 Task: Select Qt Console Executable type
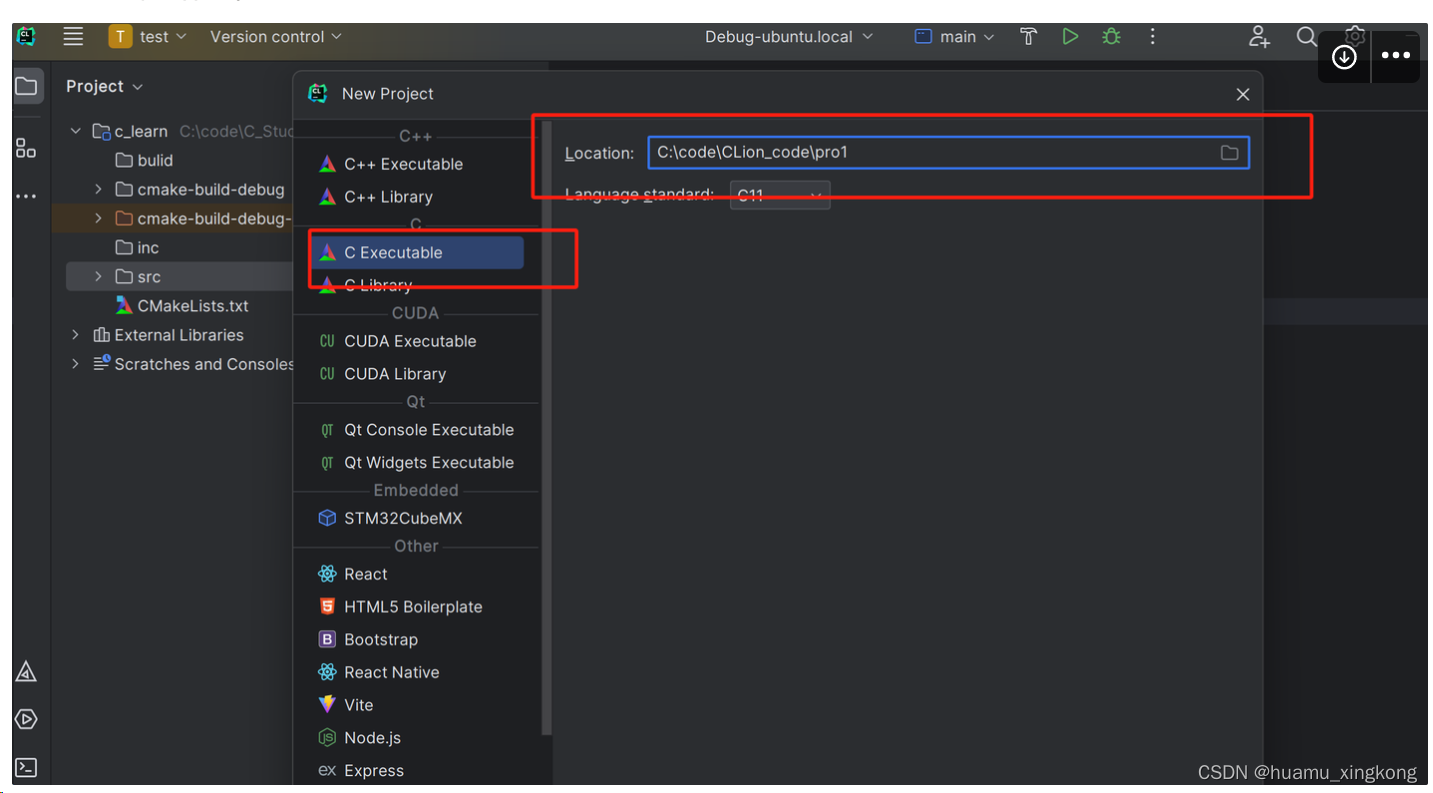click(417, 430)
